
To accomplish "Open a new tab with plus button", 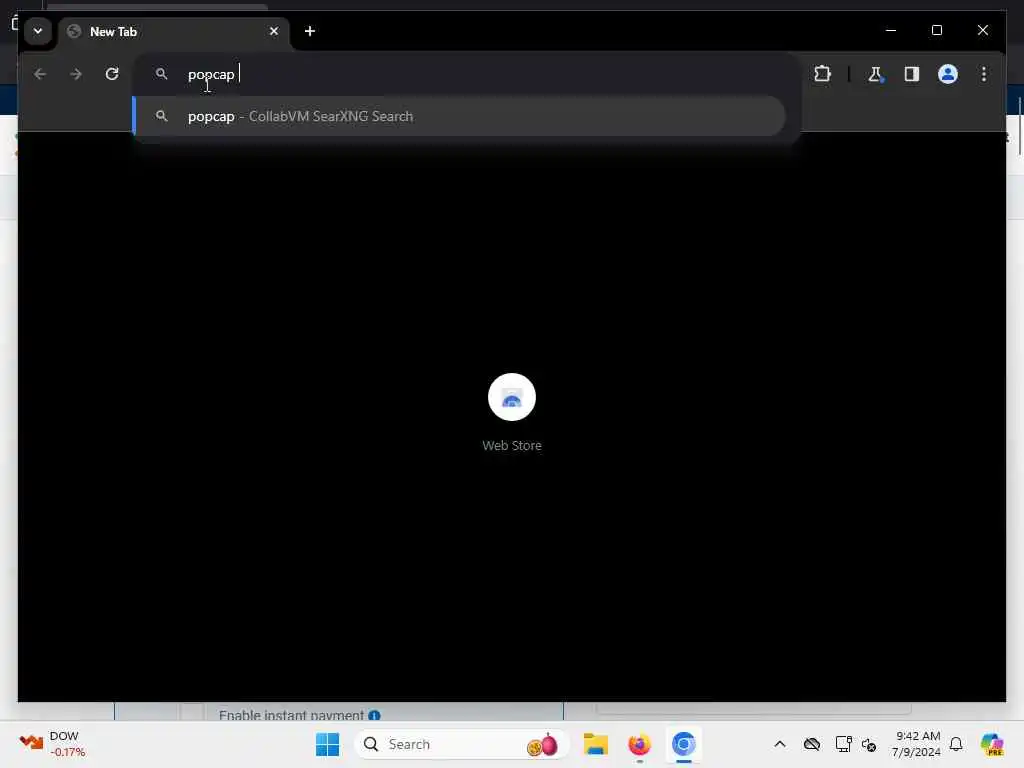I will (310, 31).
